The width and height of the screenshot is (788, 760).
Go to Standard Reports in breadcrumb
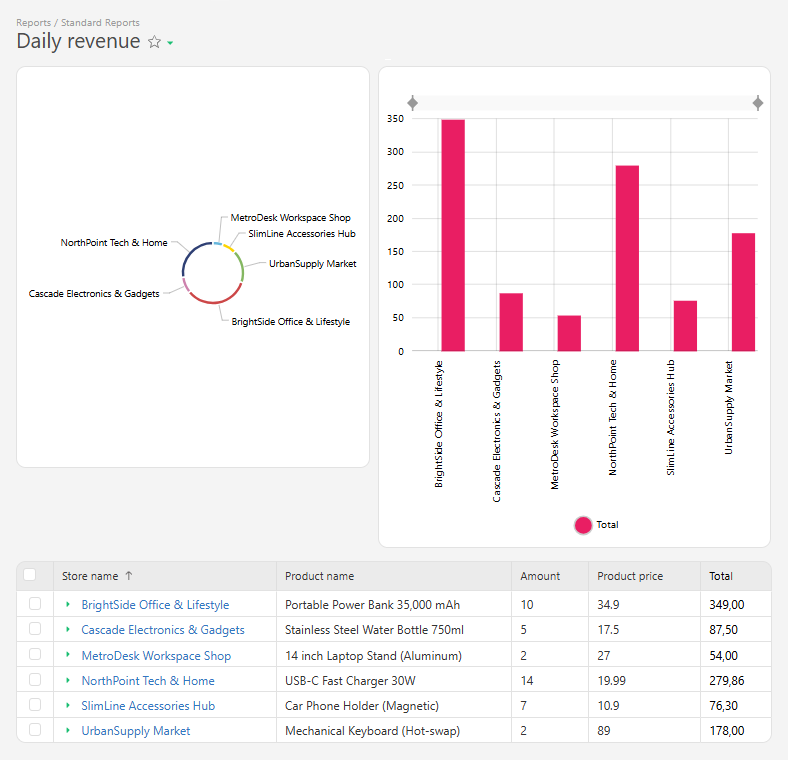[x=100, y=22]
